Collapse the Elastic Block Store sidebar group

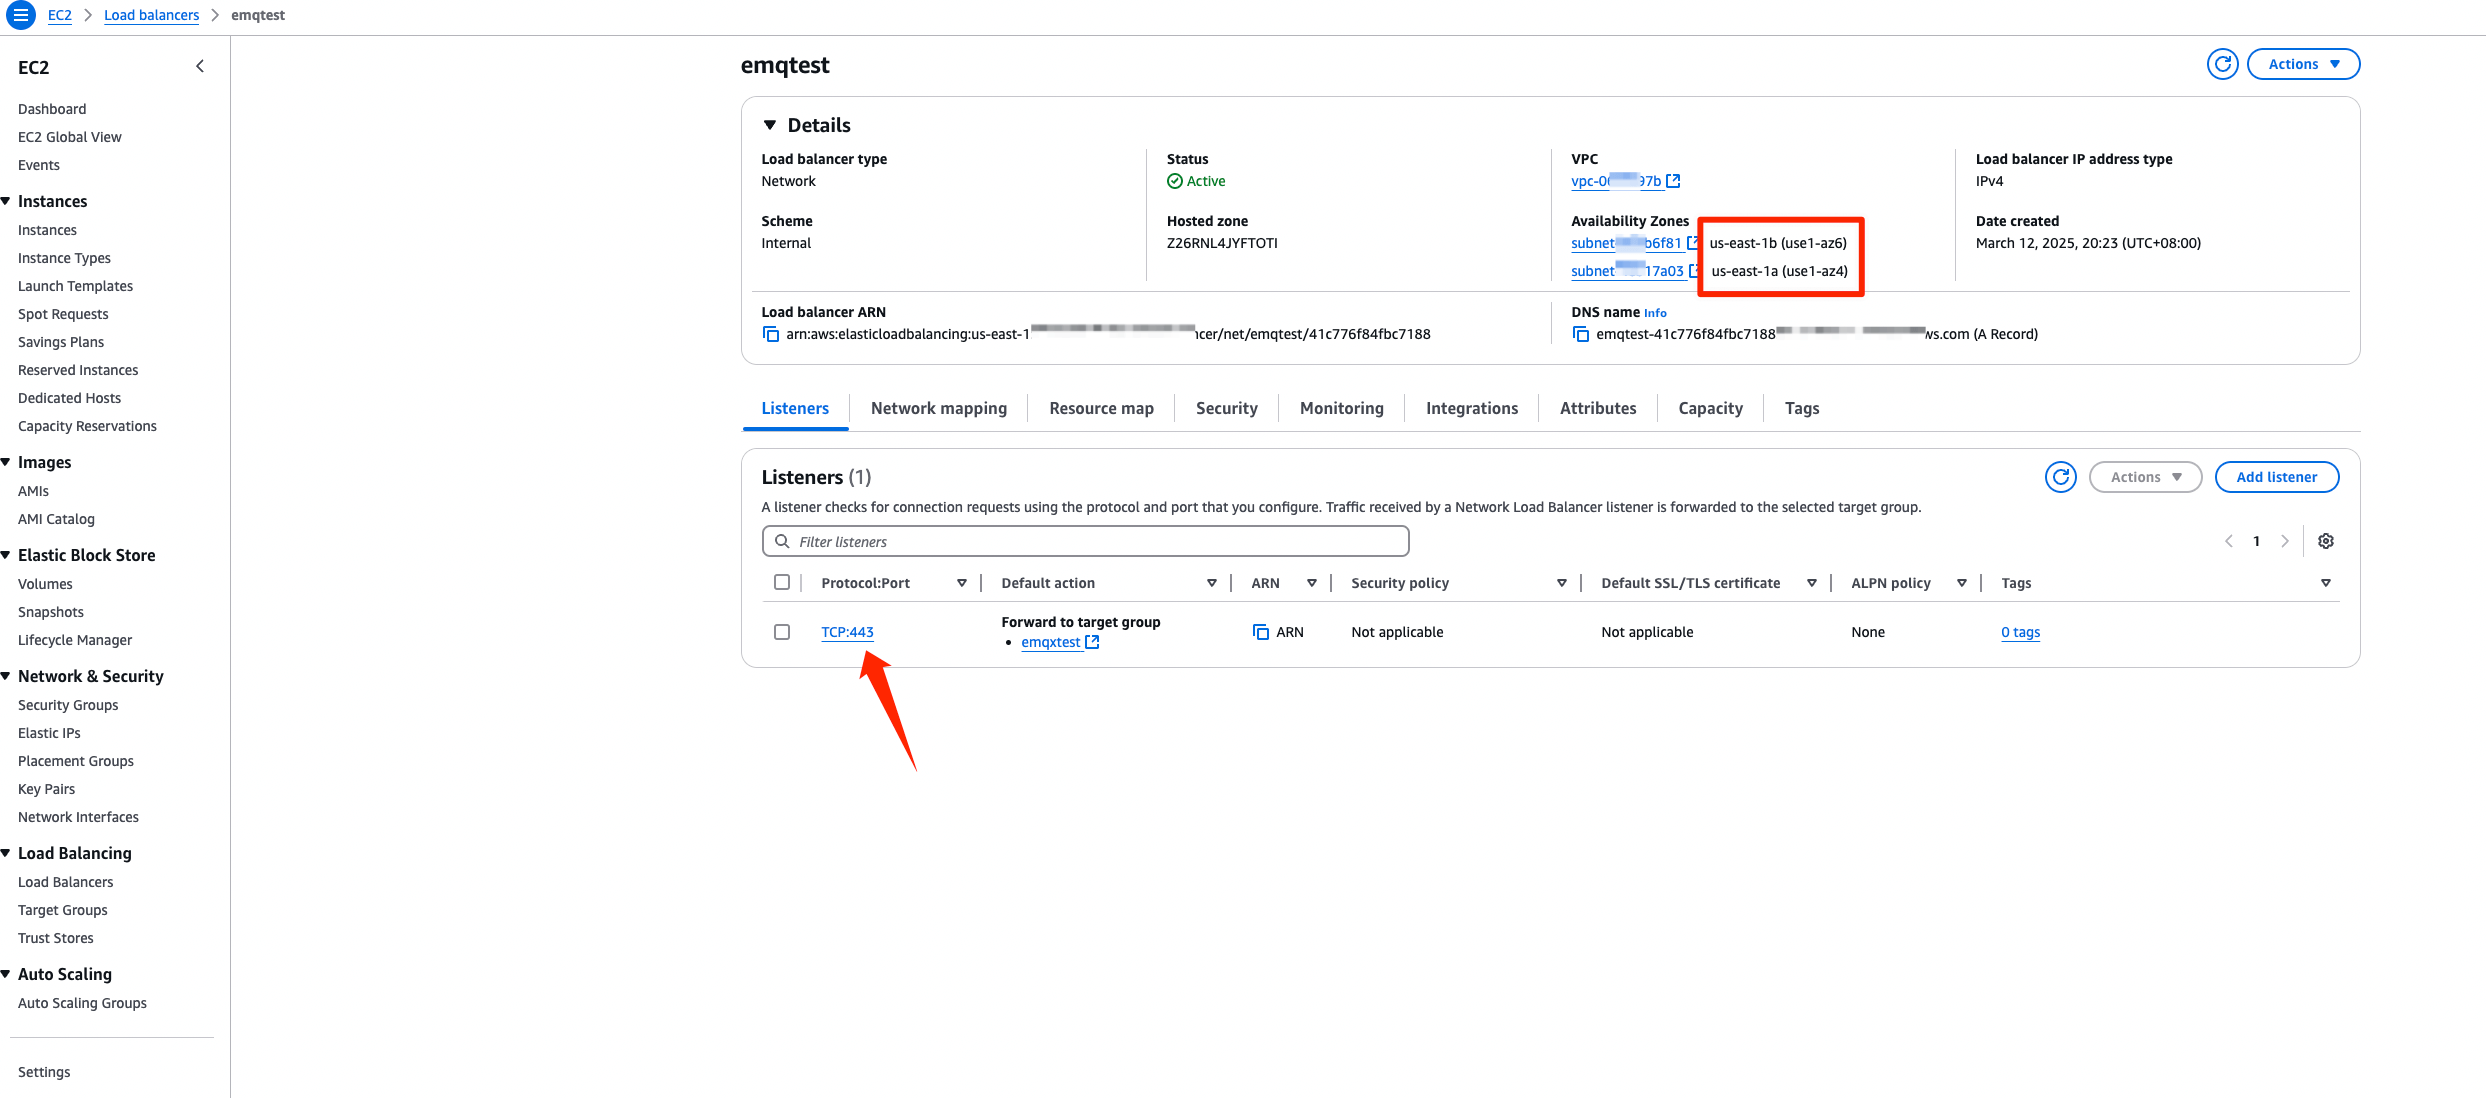[x=6, y=555]
